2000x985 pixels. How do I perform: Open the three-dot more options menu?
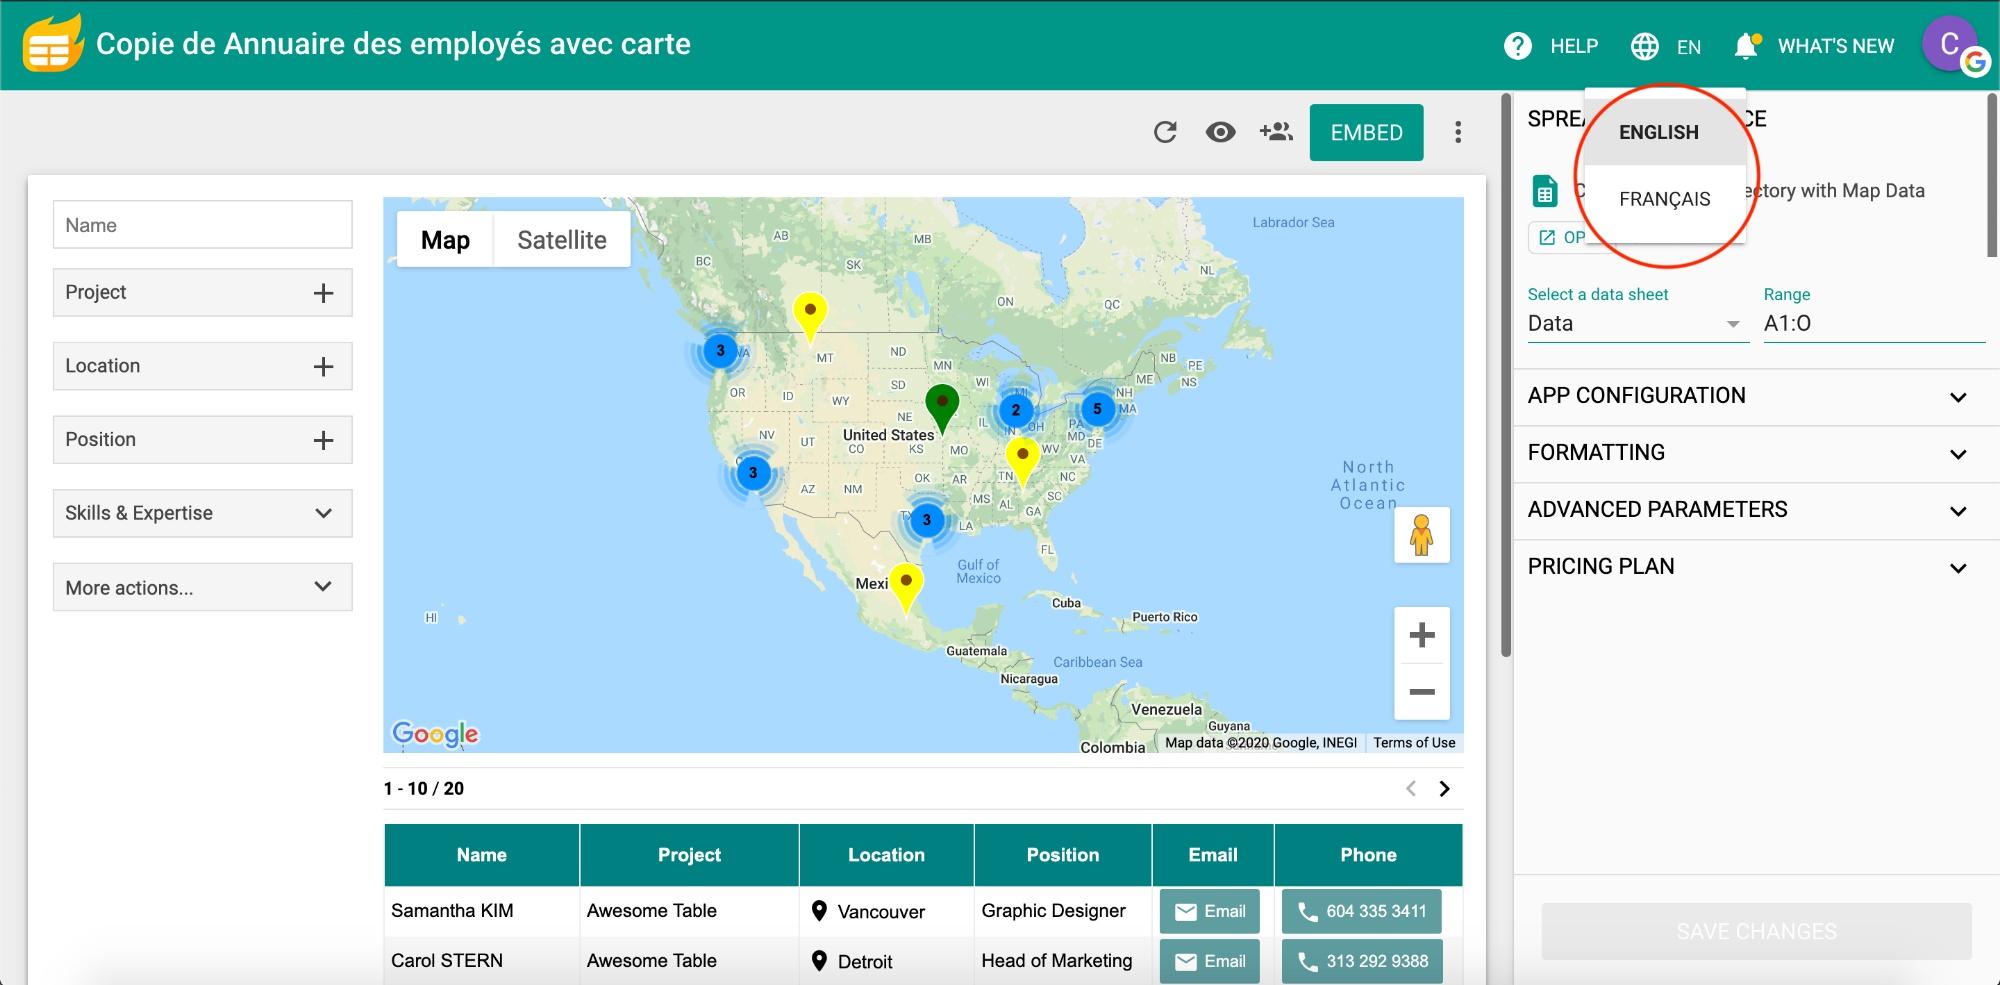(1458, 132)
